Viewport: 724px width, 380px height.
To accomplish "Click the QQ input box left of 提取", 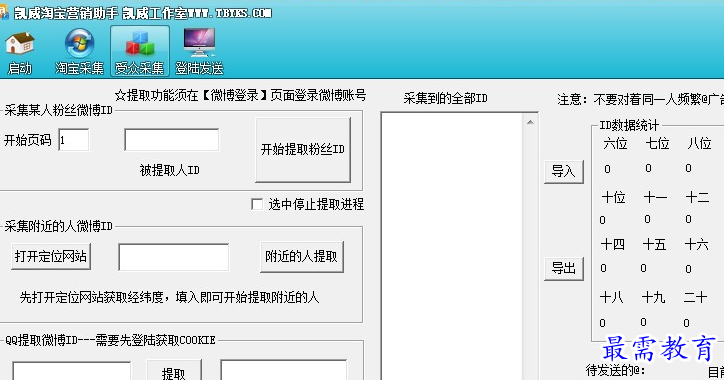I will (x=72, y=371).
